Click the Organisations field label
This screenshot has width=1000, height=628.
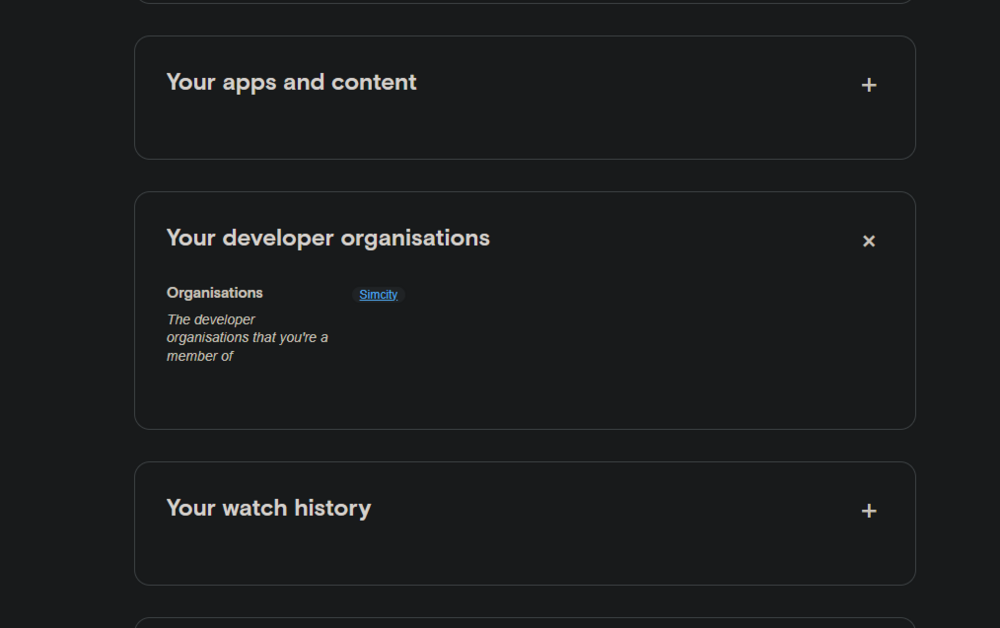click(214, 292)
